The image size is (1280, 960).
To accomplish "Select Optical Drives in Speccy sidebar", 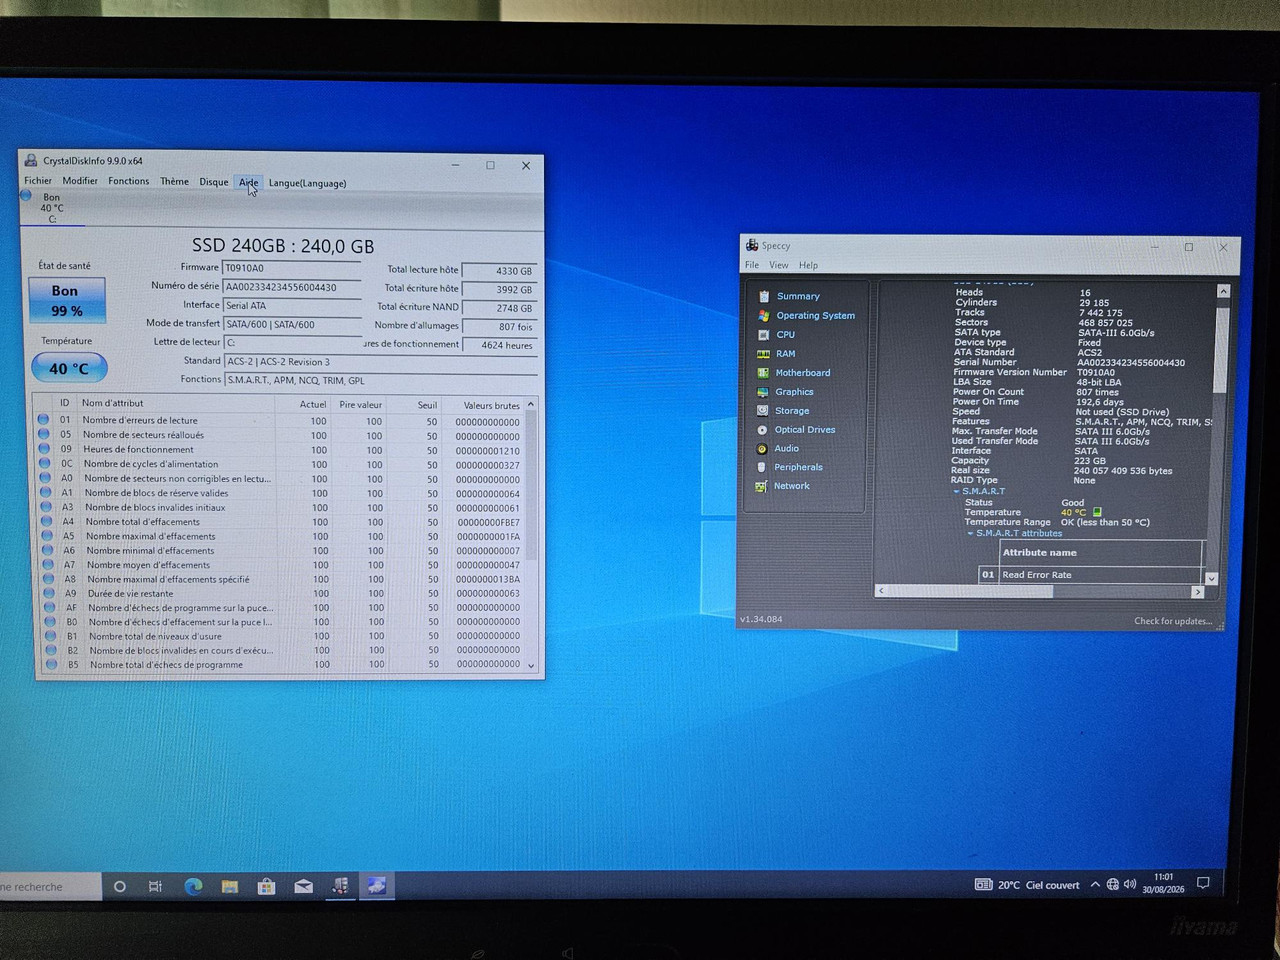I will click(x=804, y=430).
